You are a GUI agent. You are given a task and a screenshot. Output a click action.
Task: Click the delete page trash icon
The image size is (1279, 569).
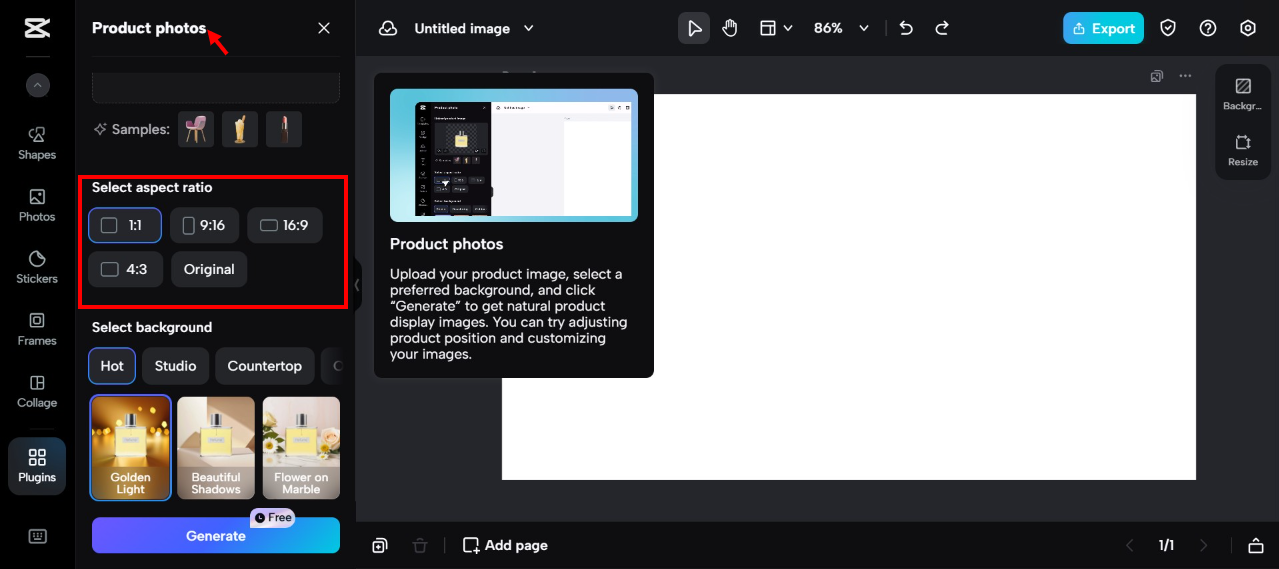coord(420,545)
